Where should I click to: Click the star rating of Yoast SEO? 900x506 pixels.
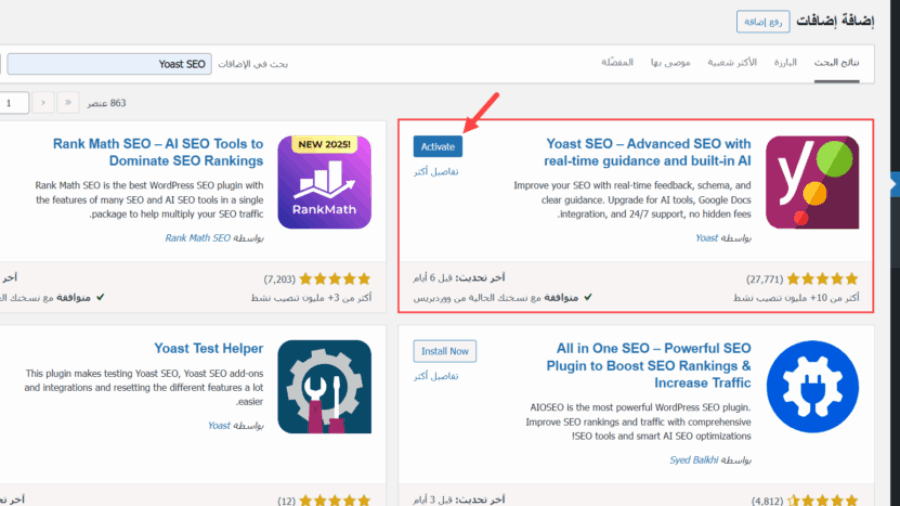pyautogui.click(x=824, y=279)
